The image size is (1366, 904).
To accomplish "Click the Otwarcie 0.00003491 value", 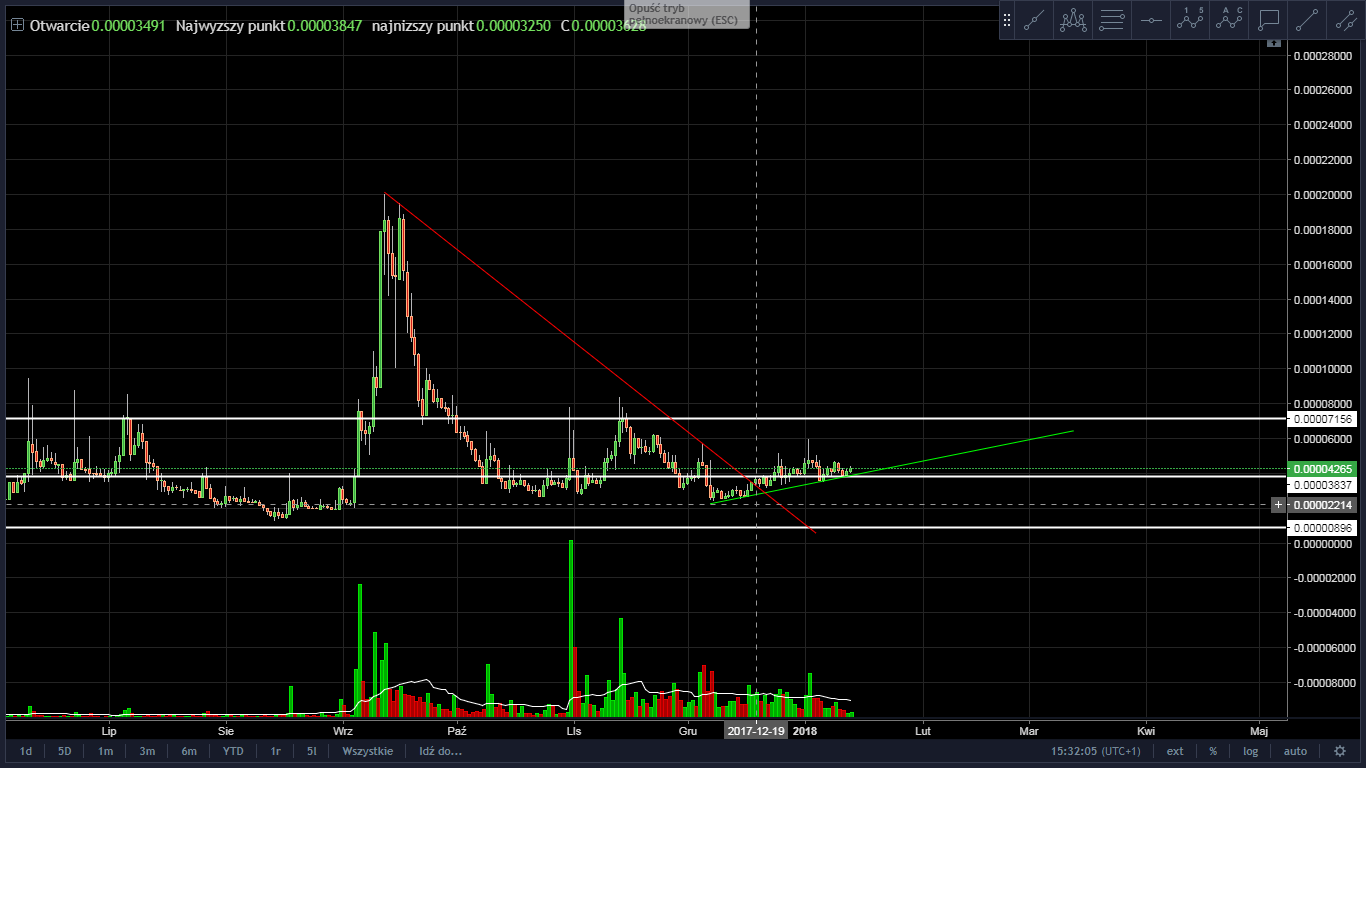I will coord(129,25).
